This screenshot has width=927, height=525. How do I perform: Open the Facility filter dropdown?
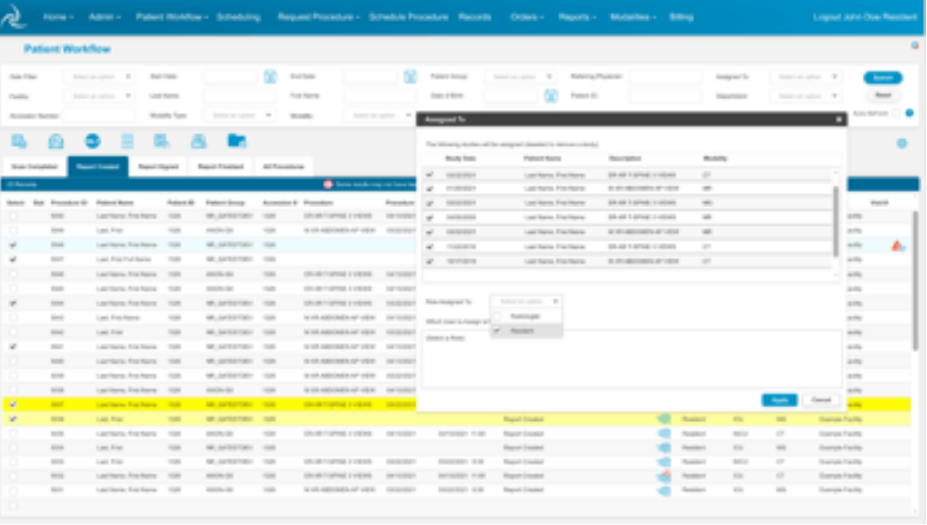tap(100, 96)
